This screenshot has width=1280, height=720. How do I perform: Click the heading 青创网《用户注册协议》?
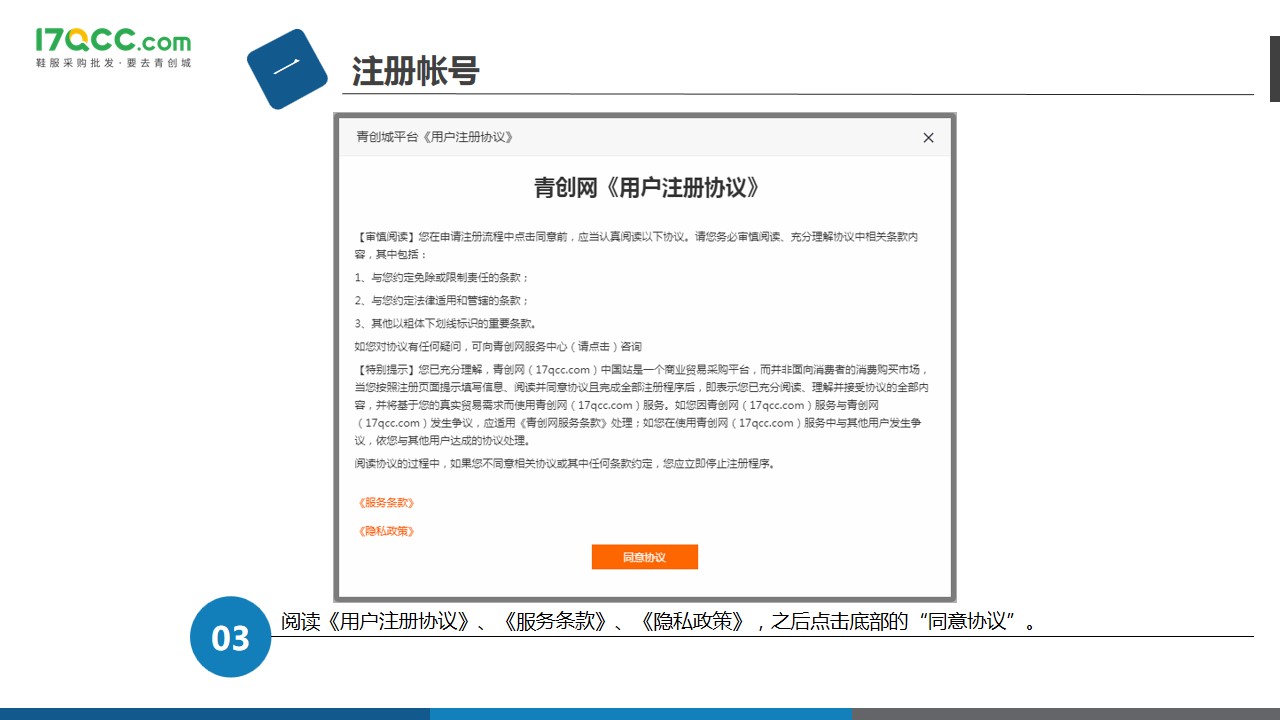pos(645,188)
